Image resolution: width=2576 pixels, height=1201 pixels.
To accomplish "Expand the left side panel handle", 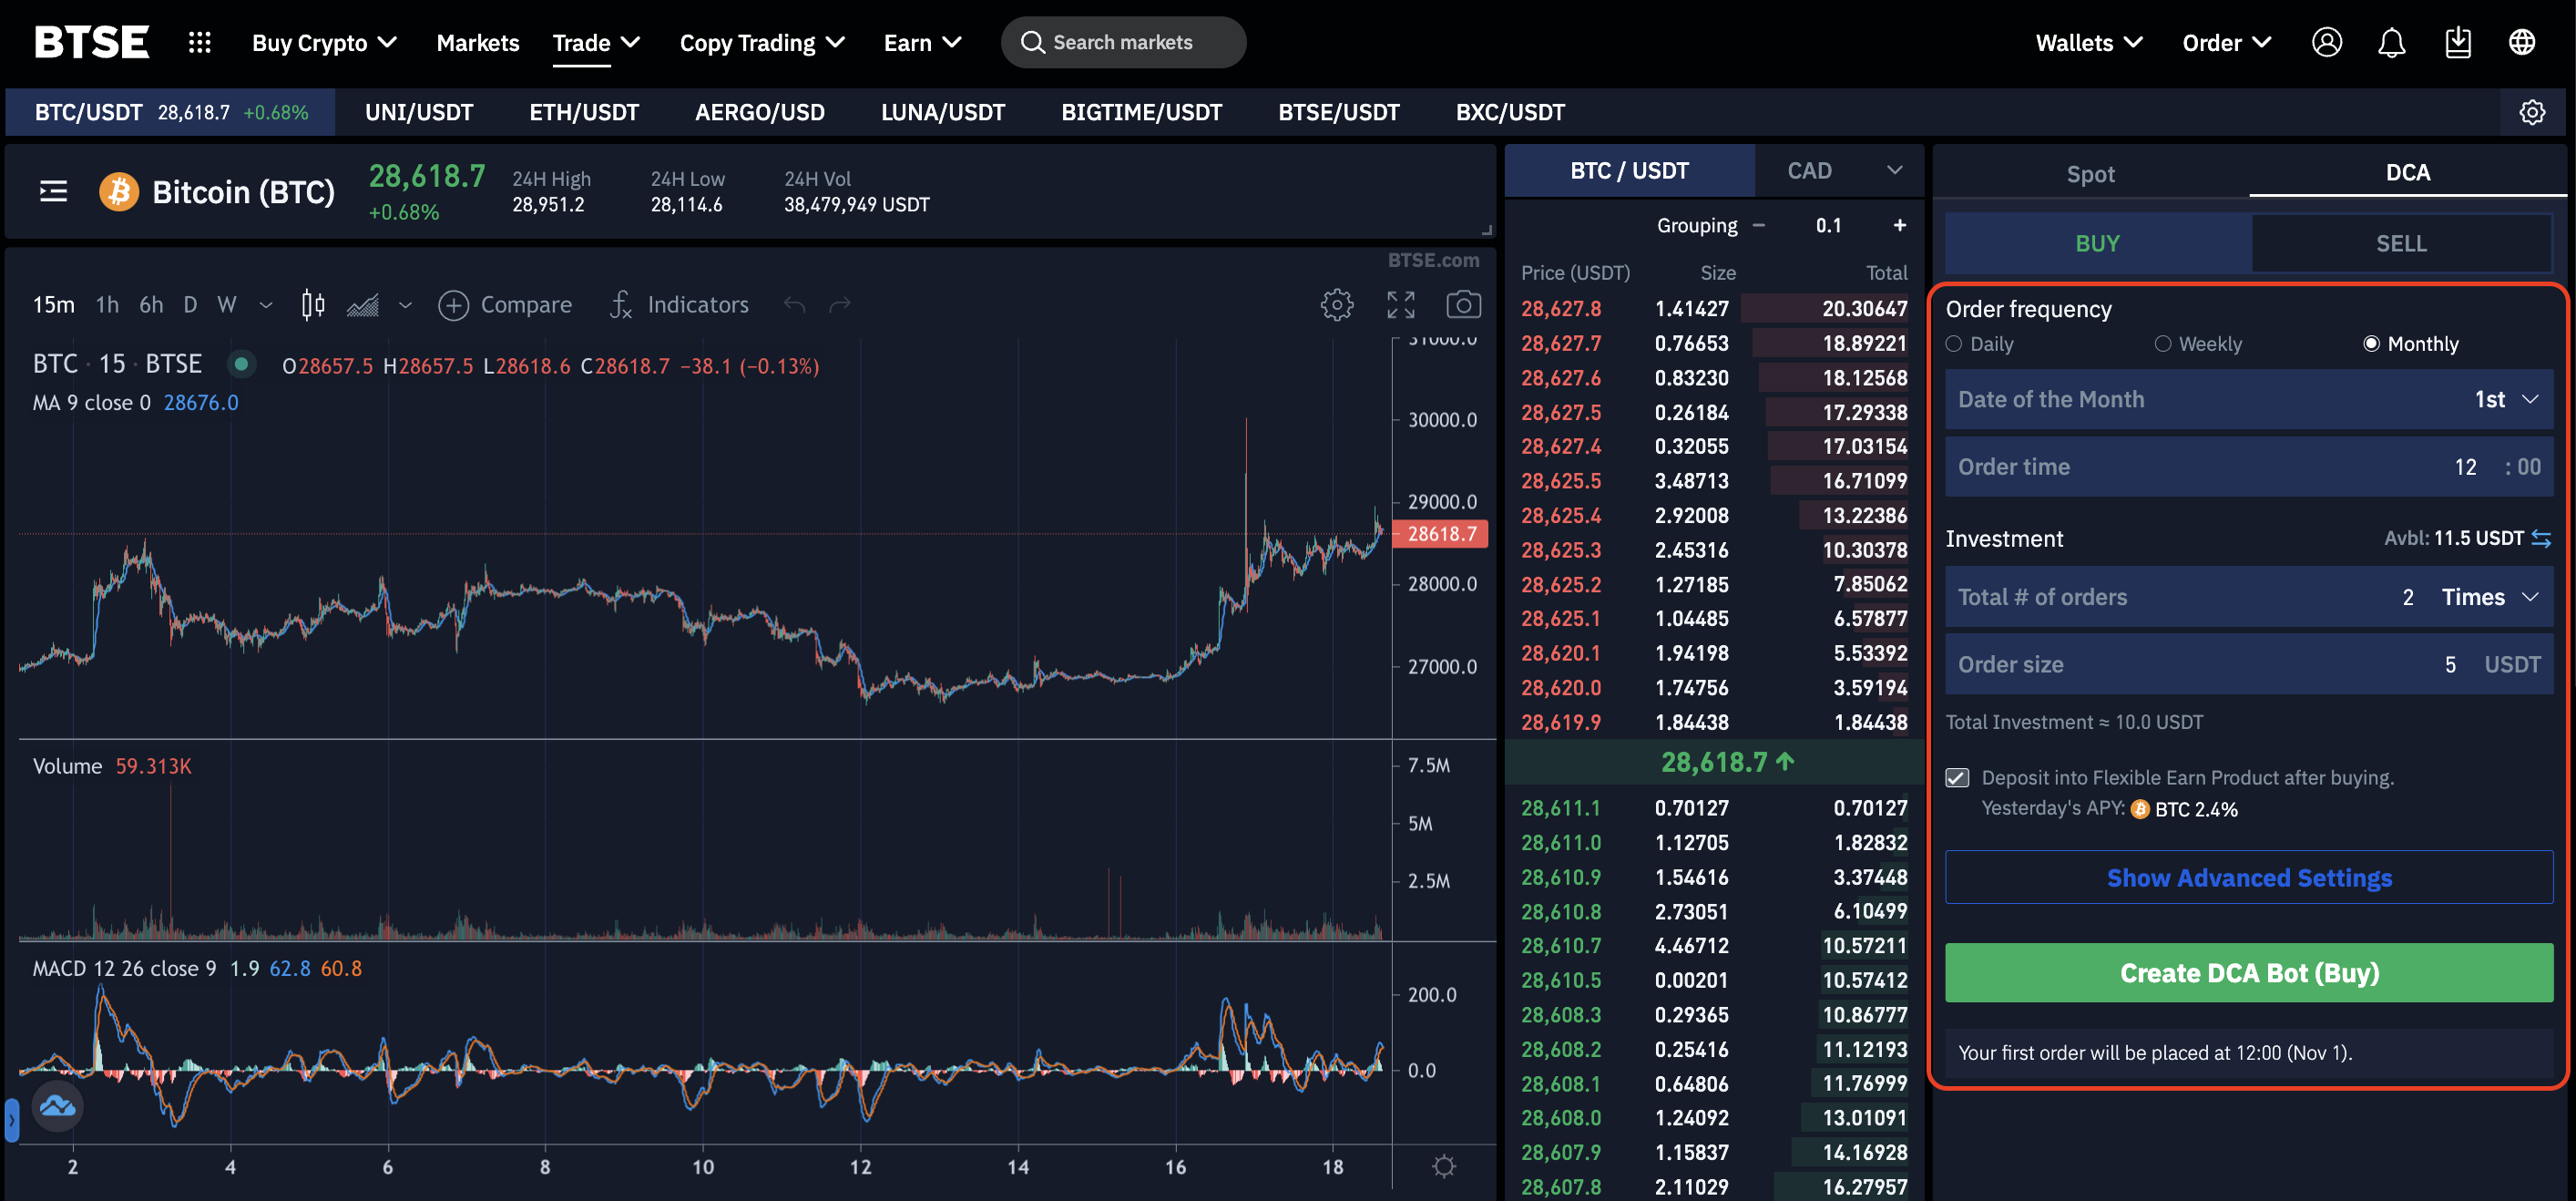I will point(11,1120).
